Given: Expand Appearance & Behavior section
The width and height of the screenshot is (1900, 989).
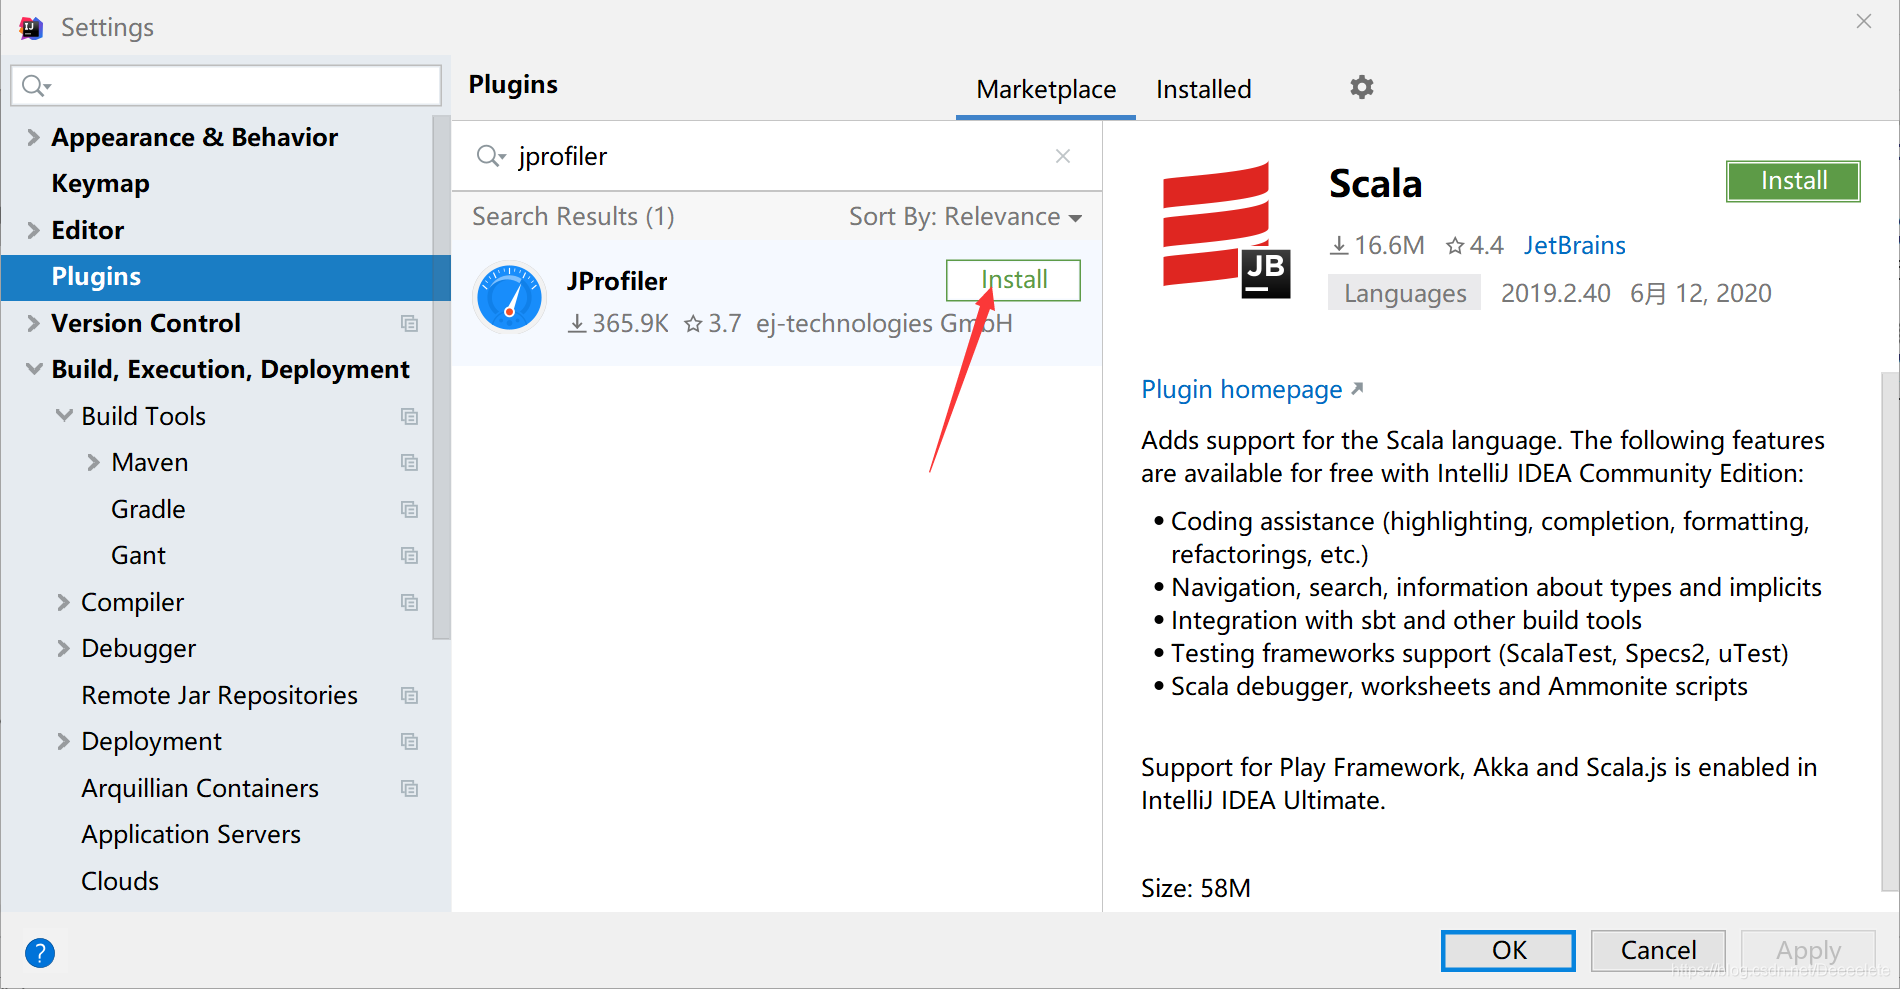Looking at the screenshot, I should click(x=33, y=137).
